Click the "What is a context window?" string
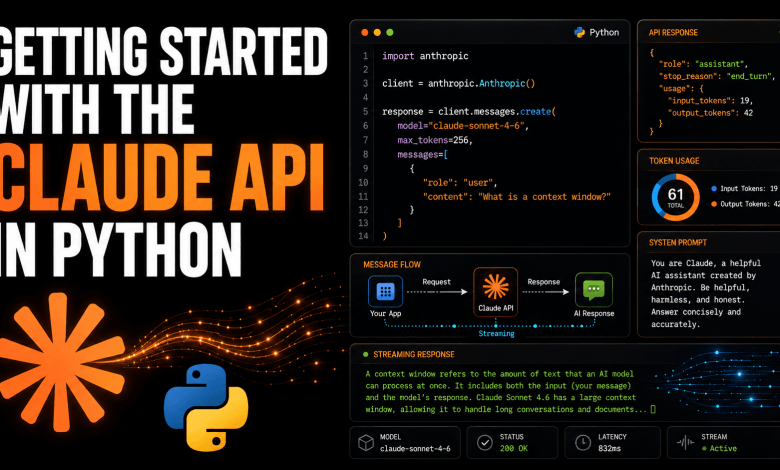The width and height of the screenshot is (780, 470). pos(544,197)
